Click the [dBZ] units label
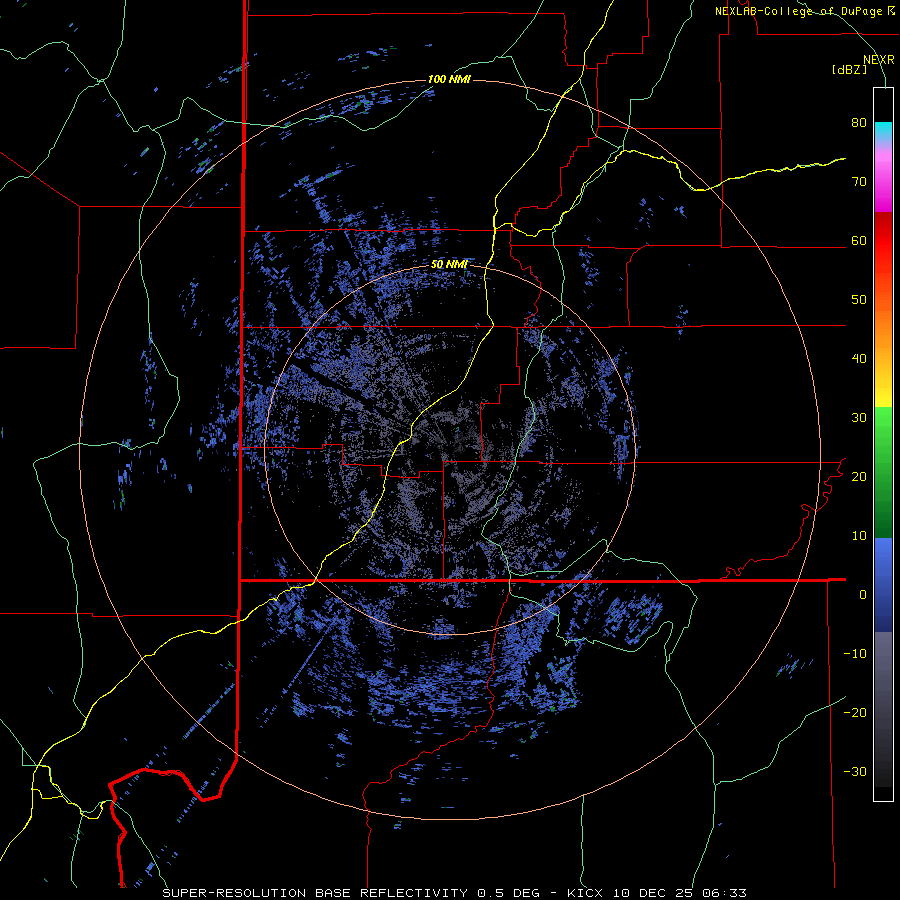 tap(849, 70)
